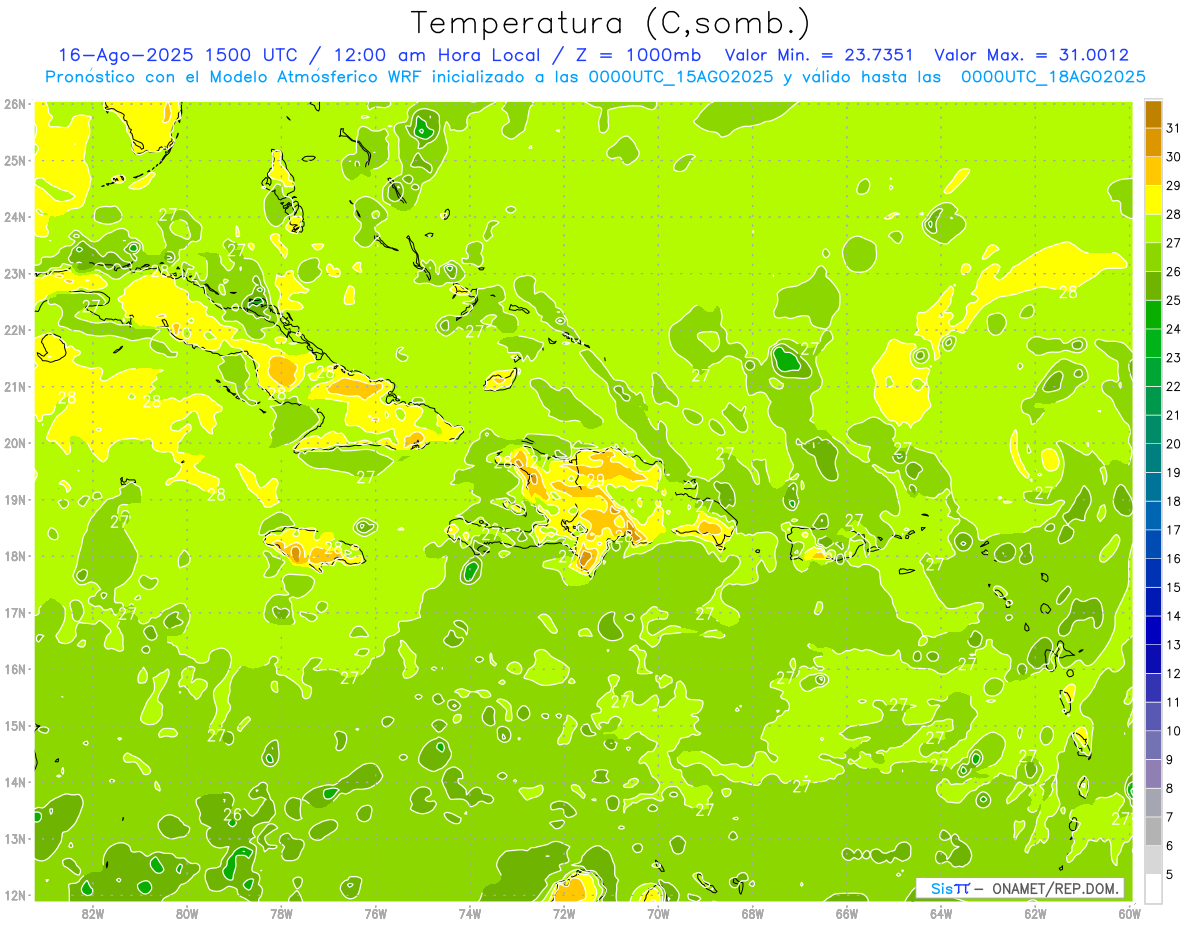This screenshot has height=927, width=1200.
Task: Click the '23N' latitude axis label
Action: click(15, 273)
